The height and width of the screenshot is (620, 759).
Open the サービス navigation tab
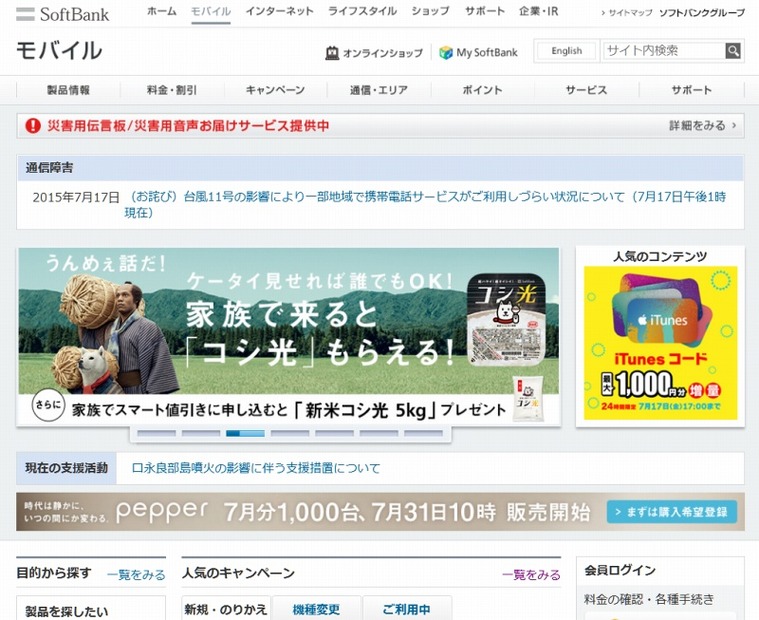pos(587,90)
